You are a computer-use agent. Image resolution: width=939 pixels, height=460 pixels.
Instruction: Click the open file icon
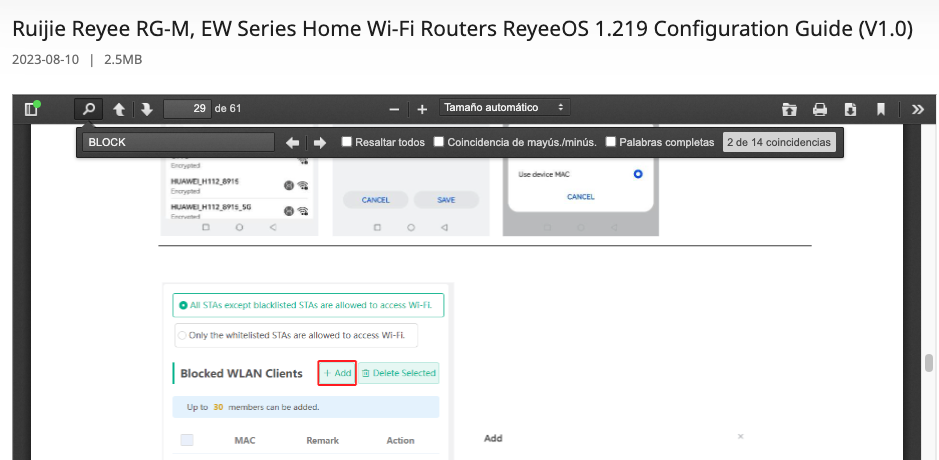click(x=789, y=109)
